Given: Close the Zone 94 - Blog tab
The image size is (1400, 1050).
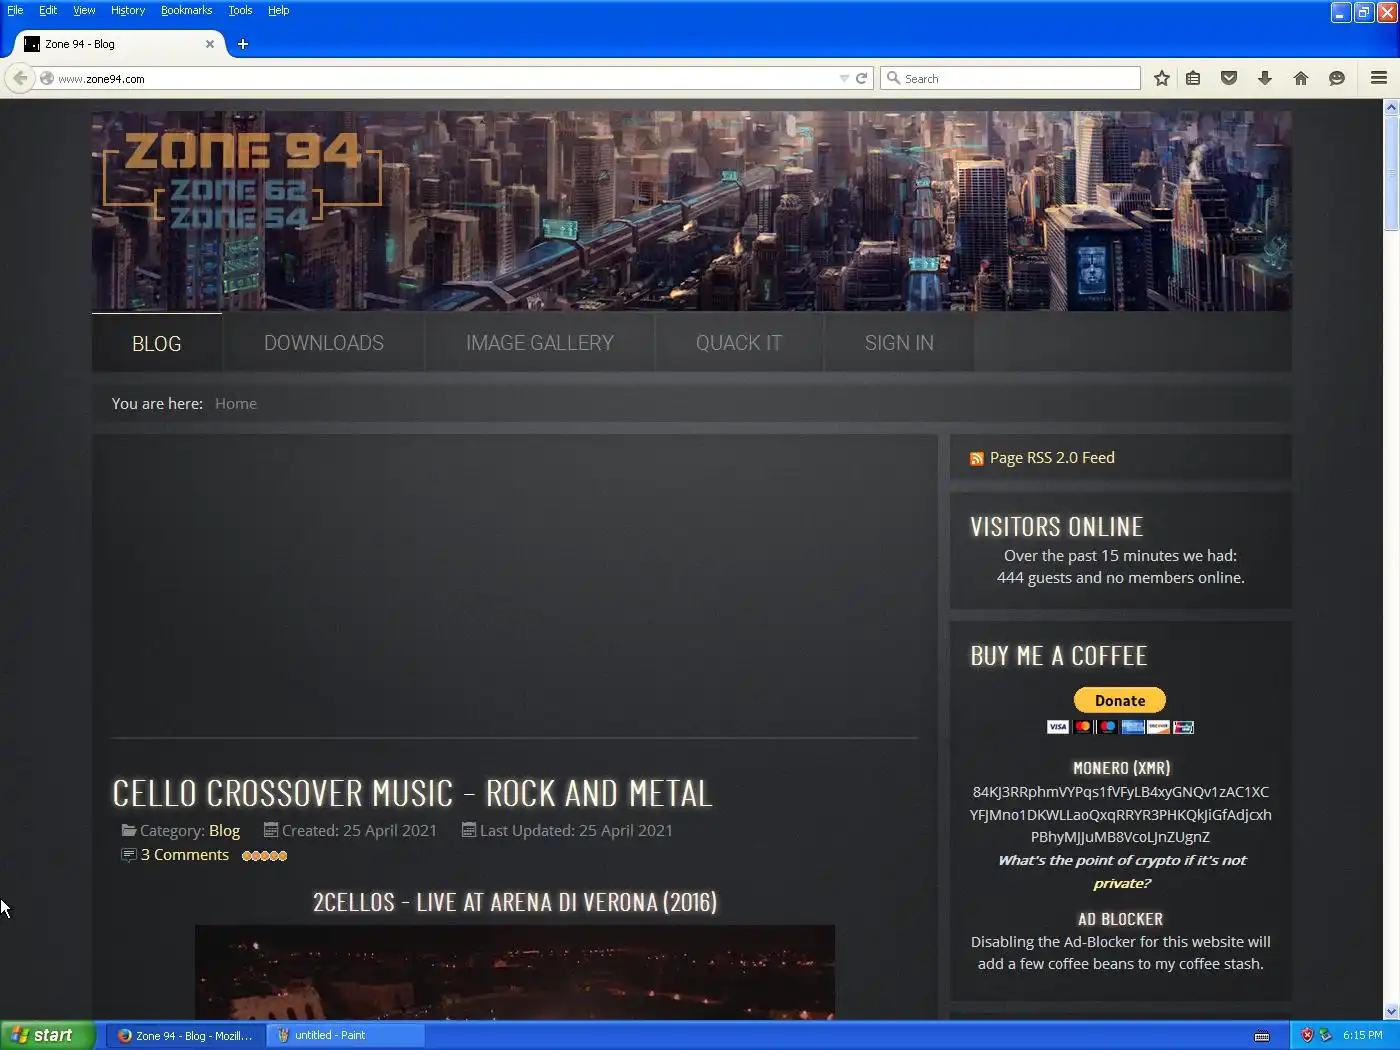Looking at the screenshot, I should point(210,44).
